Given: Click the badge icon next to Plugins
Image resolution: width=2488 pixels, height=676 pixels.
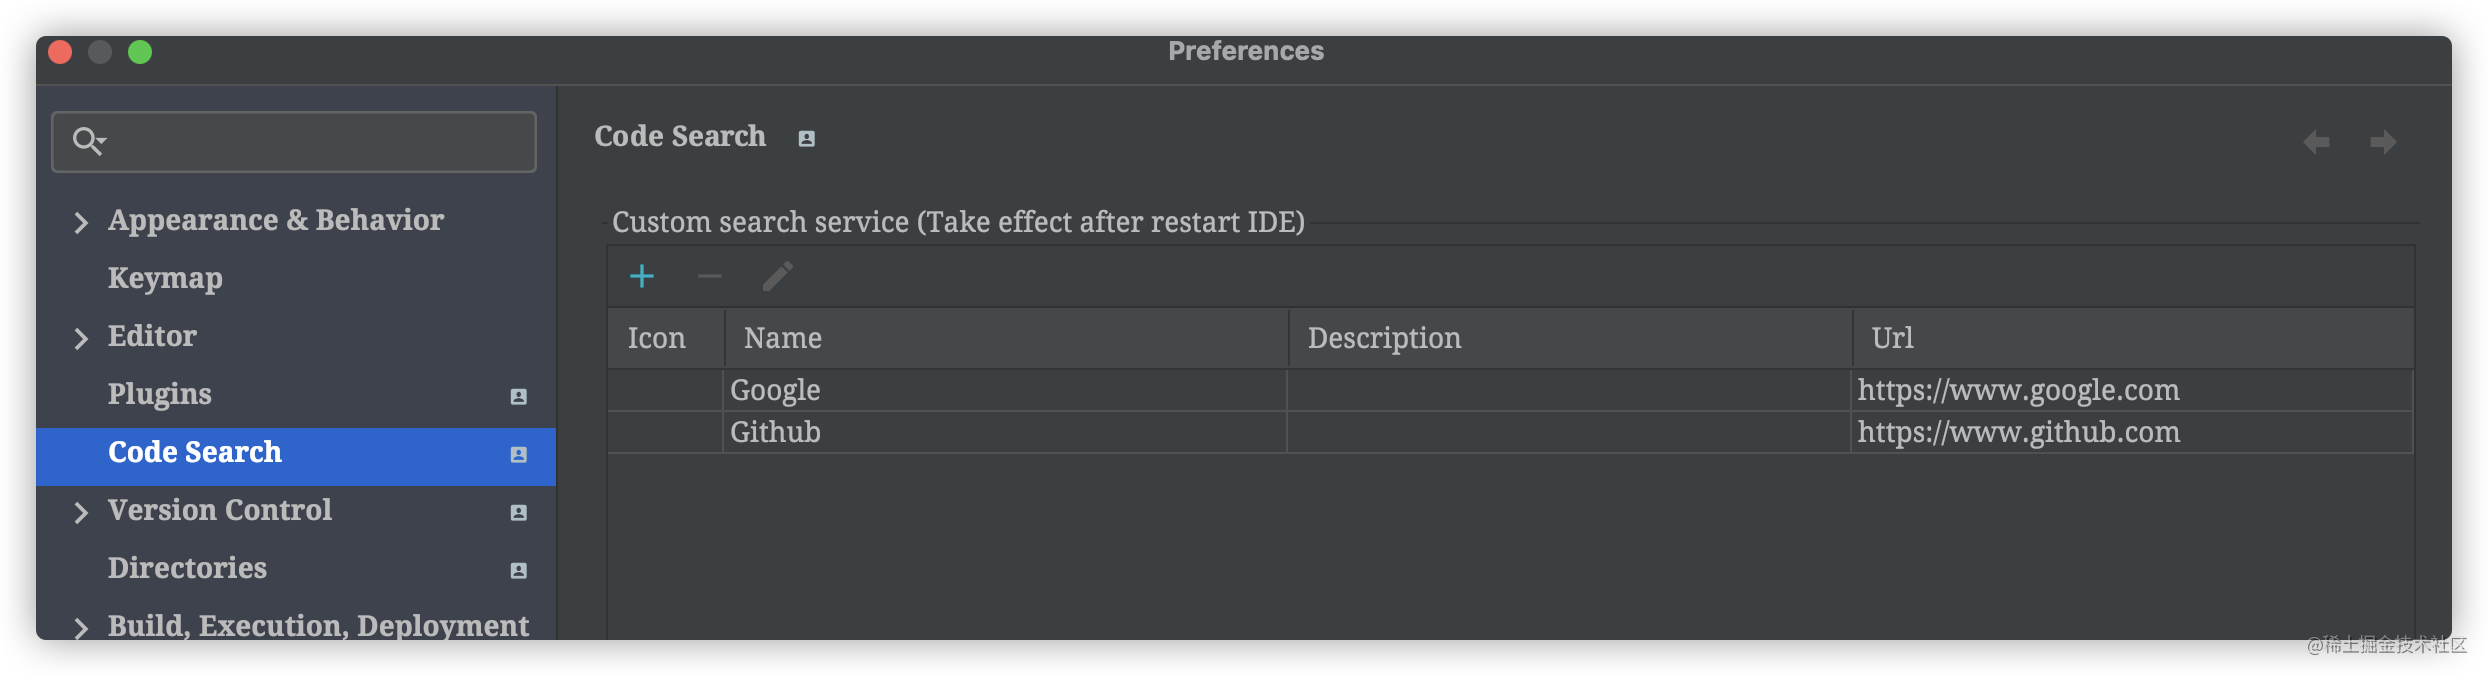Looking at the screenshot, I should click(x=518, y=397).
